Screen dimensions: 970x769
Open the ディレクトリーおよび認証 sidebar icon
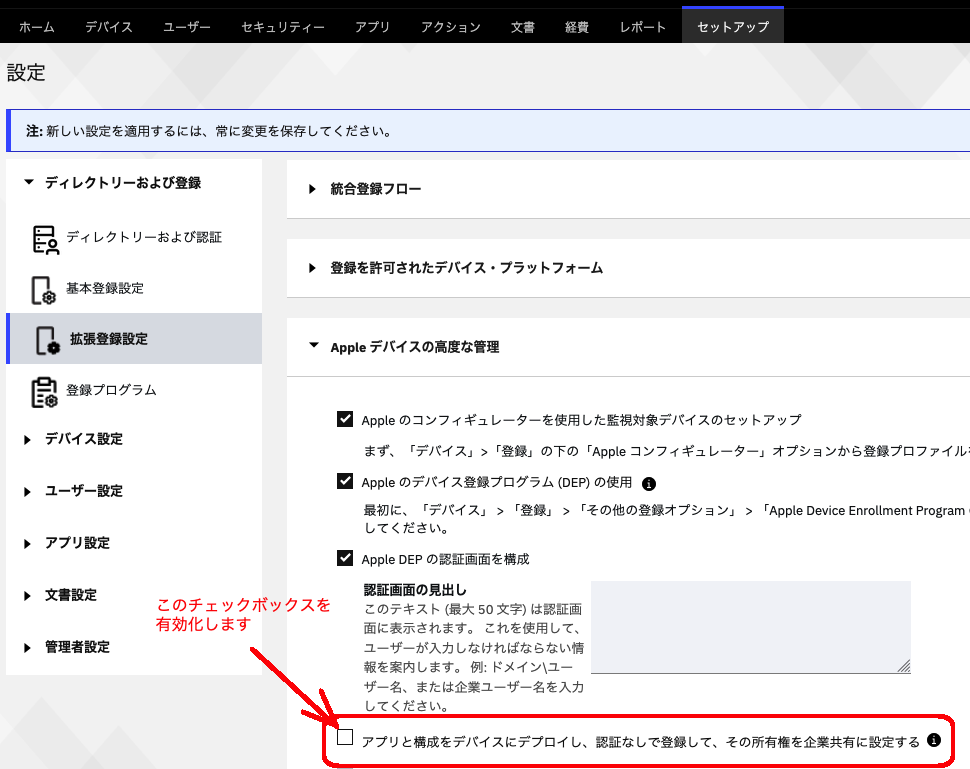click(x=45, y=239)
